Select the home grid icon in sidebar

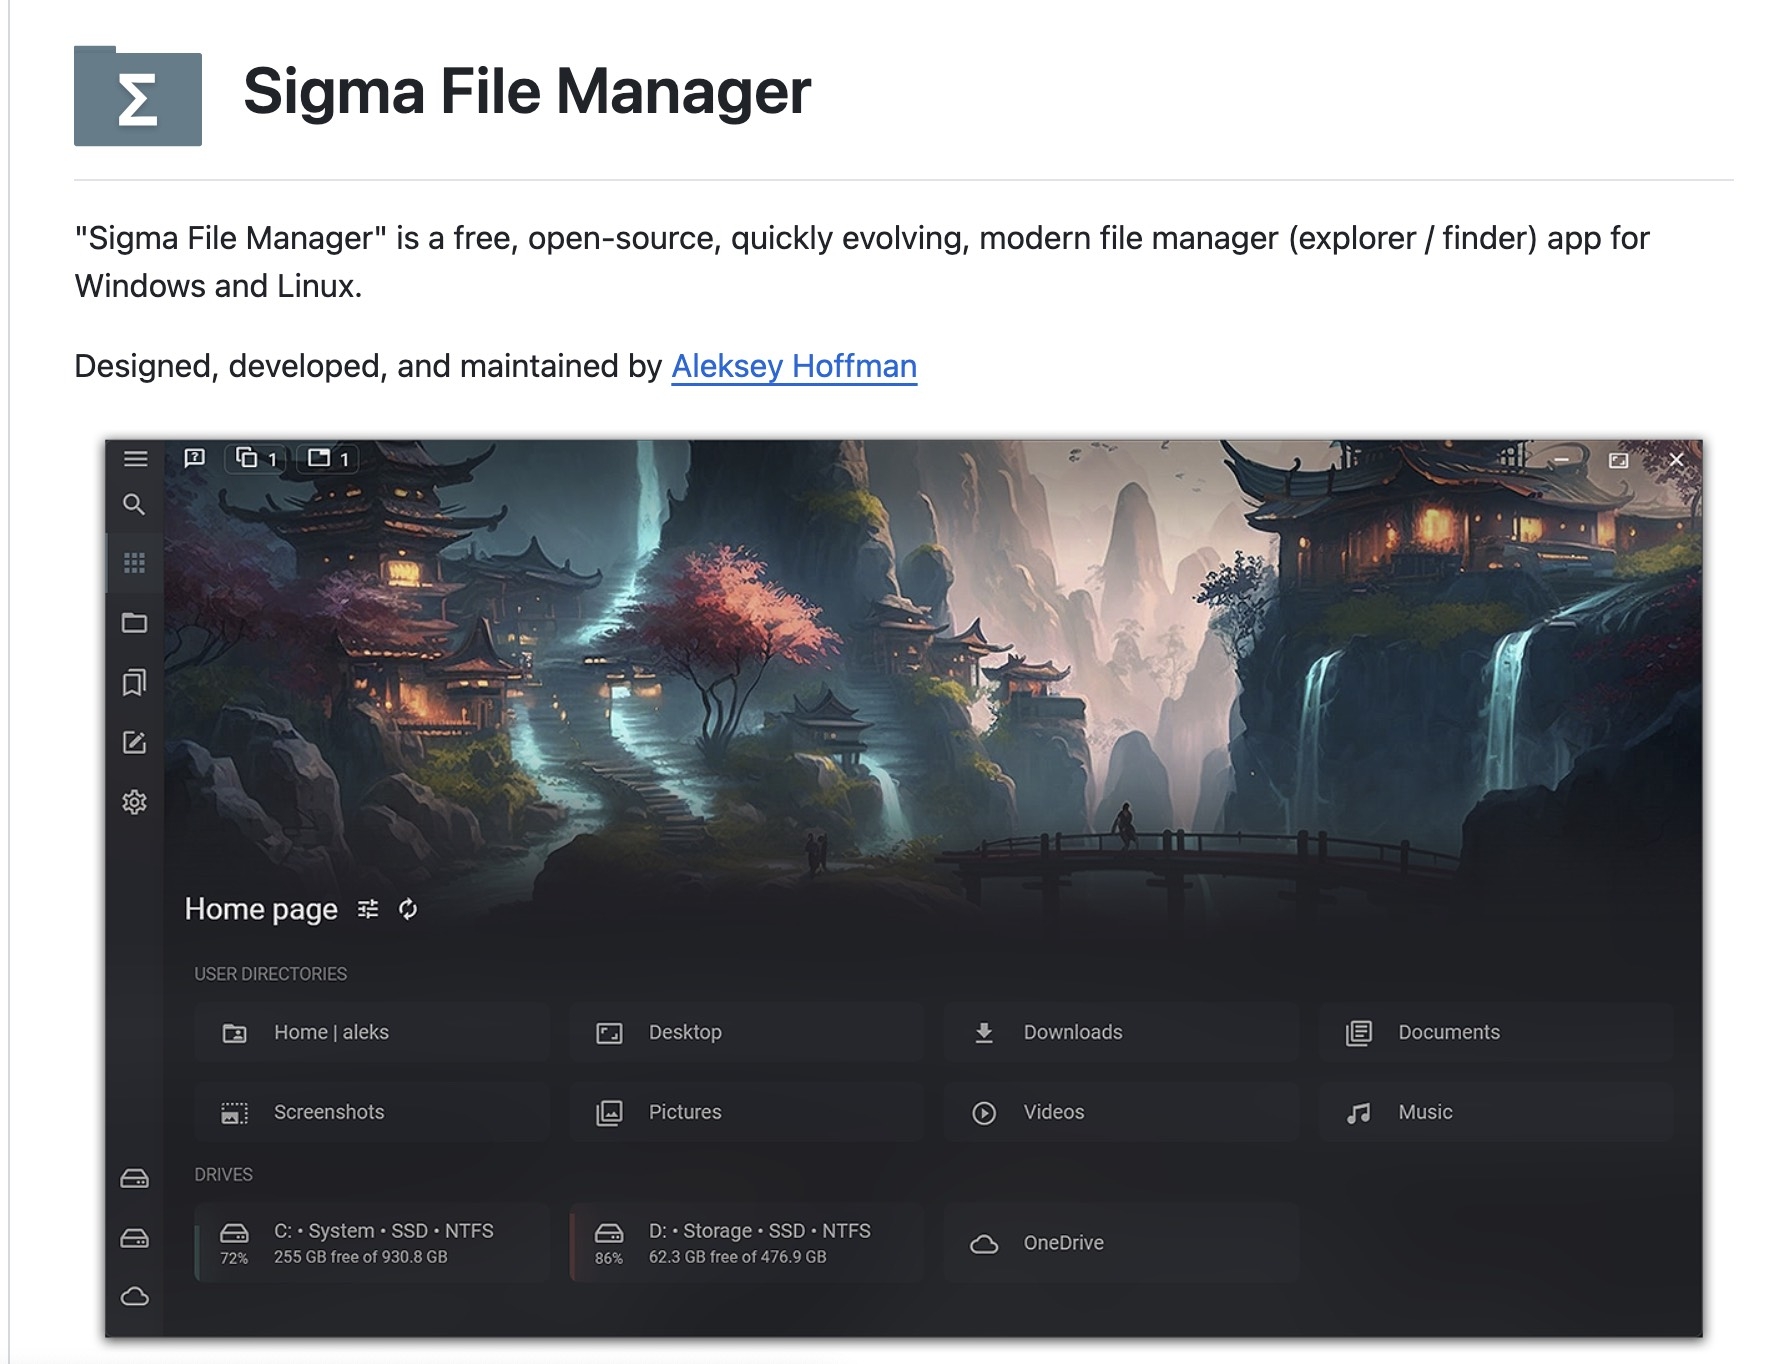(134, 563)
